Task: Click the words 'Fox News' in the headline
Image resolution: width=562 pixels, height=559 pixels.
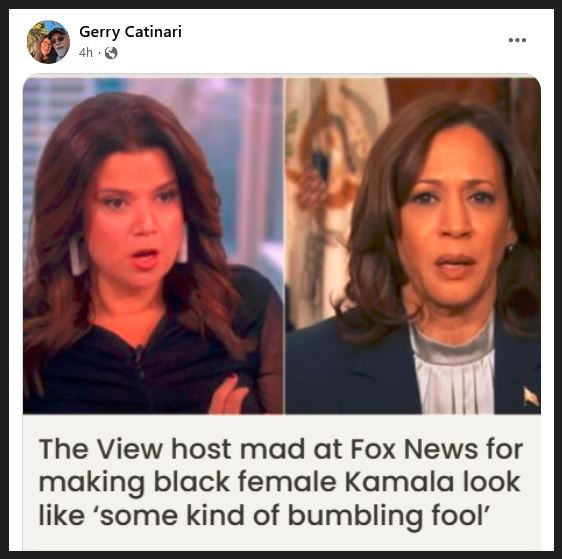Action: [x=414, y=449]
